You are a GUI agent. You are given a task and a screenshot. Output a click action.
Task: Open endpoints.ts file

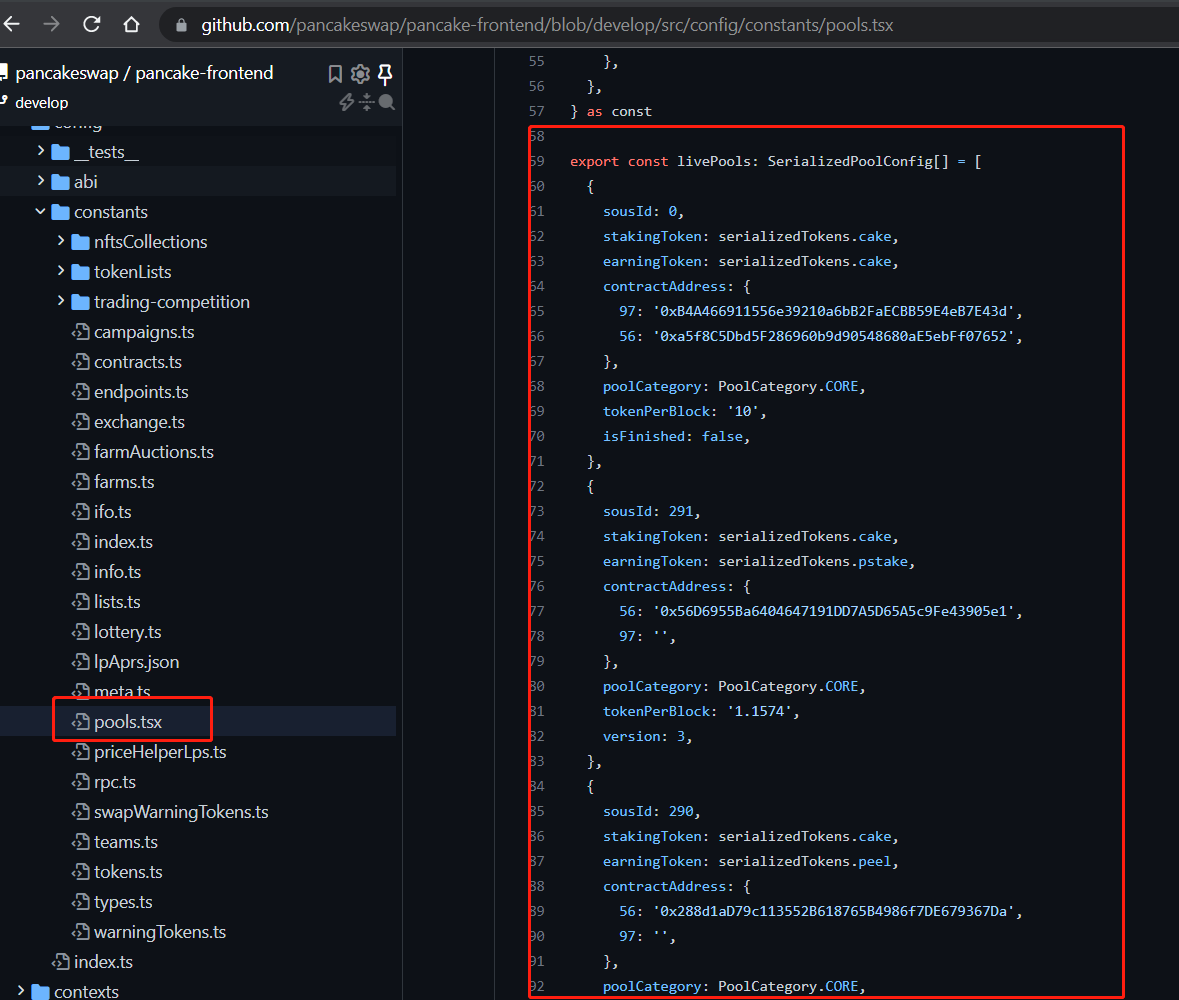[x=141, y=392]
